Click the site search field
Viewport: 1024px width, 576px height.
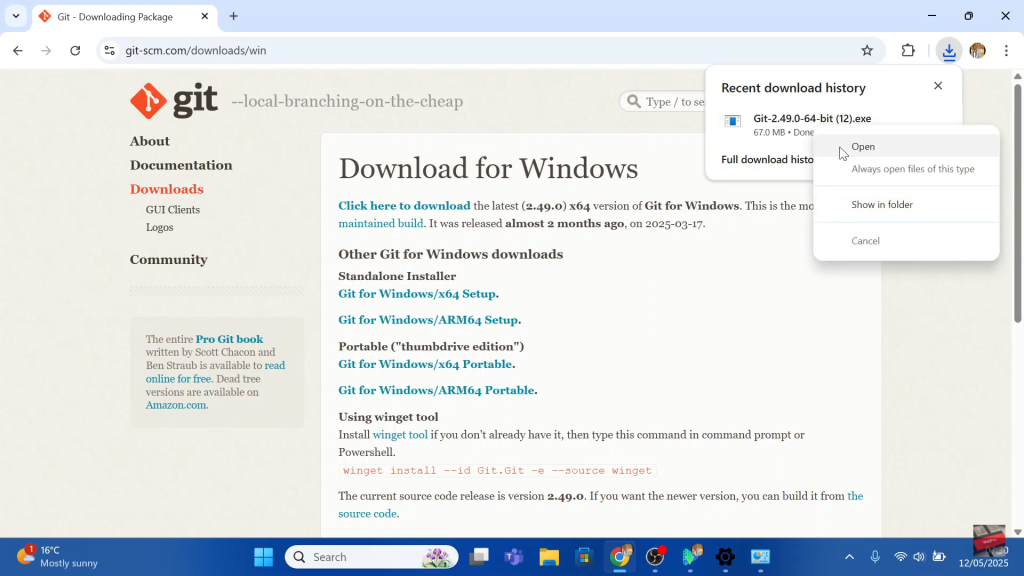point(663,101)
